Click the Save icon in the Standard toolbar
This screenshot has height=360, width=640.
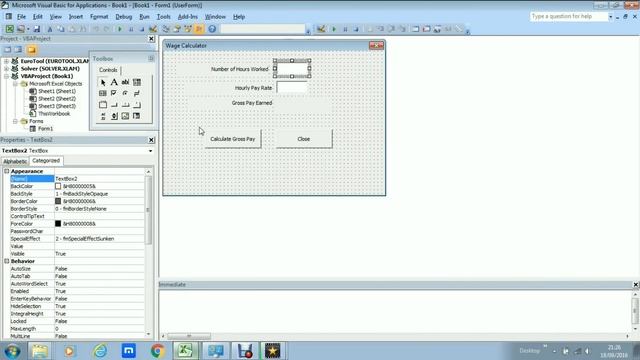click(37, 29)
